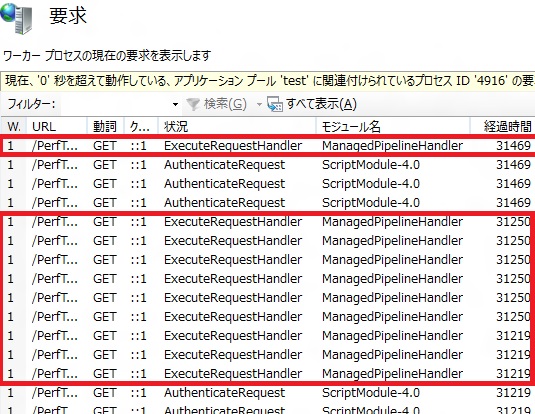The width and height of the screenshot is (535, 414).
Task: Click the W. column header
Action: (x=13, y=127)
